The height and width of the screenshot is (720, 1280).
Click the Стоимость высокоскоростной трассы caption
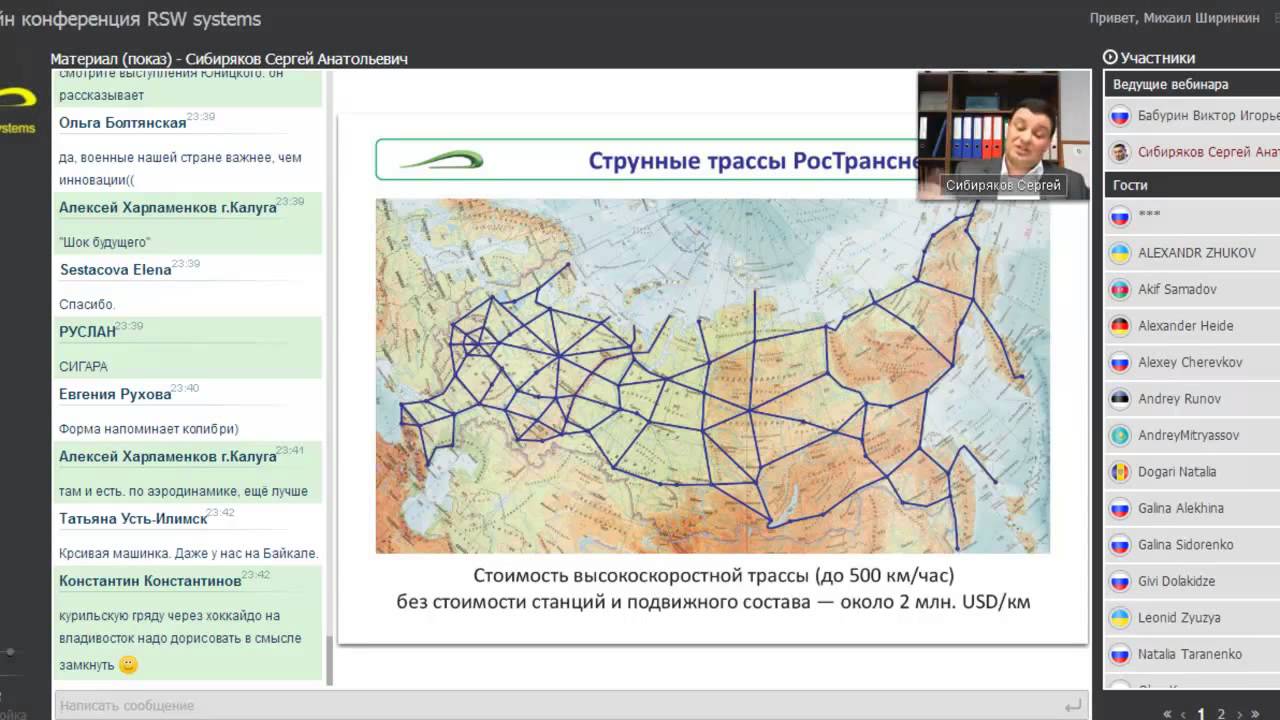(x=713, y=589)
